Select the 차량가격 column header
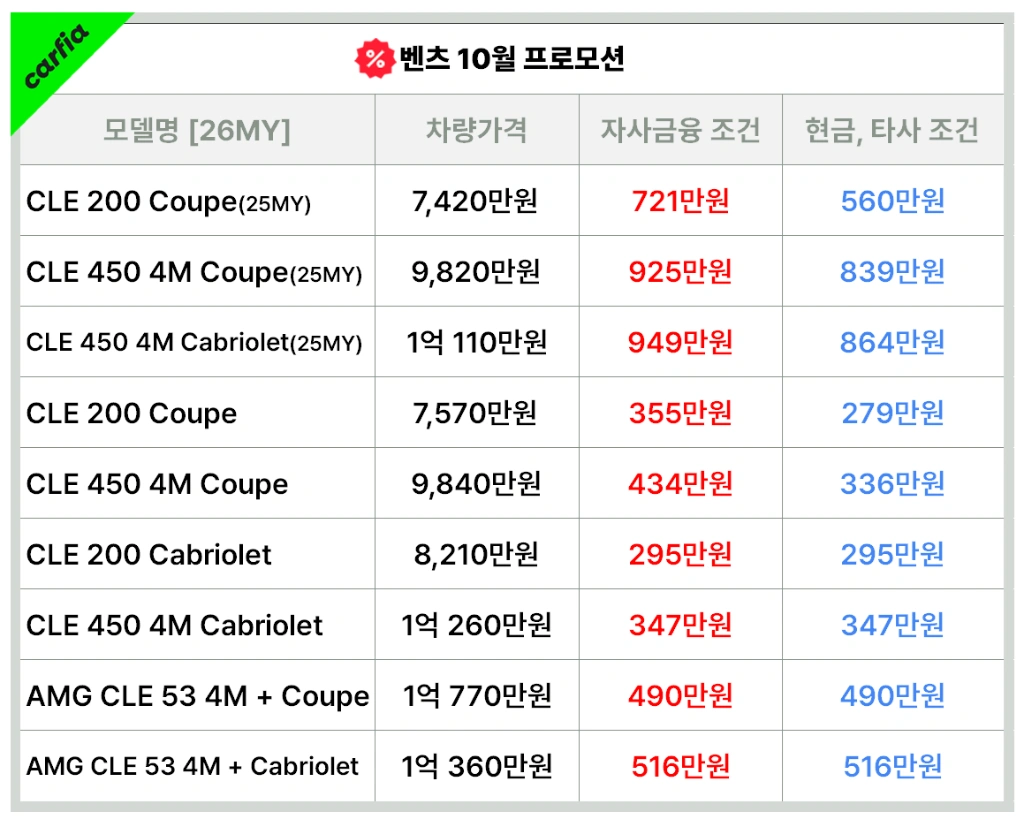The image size is (1024, 822). 476,130
